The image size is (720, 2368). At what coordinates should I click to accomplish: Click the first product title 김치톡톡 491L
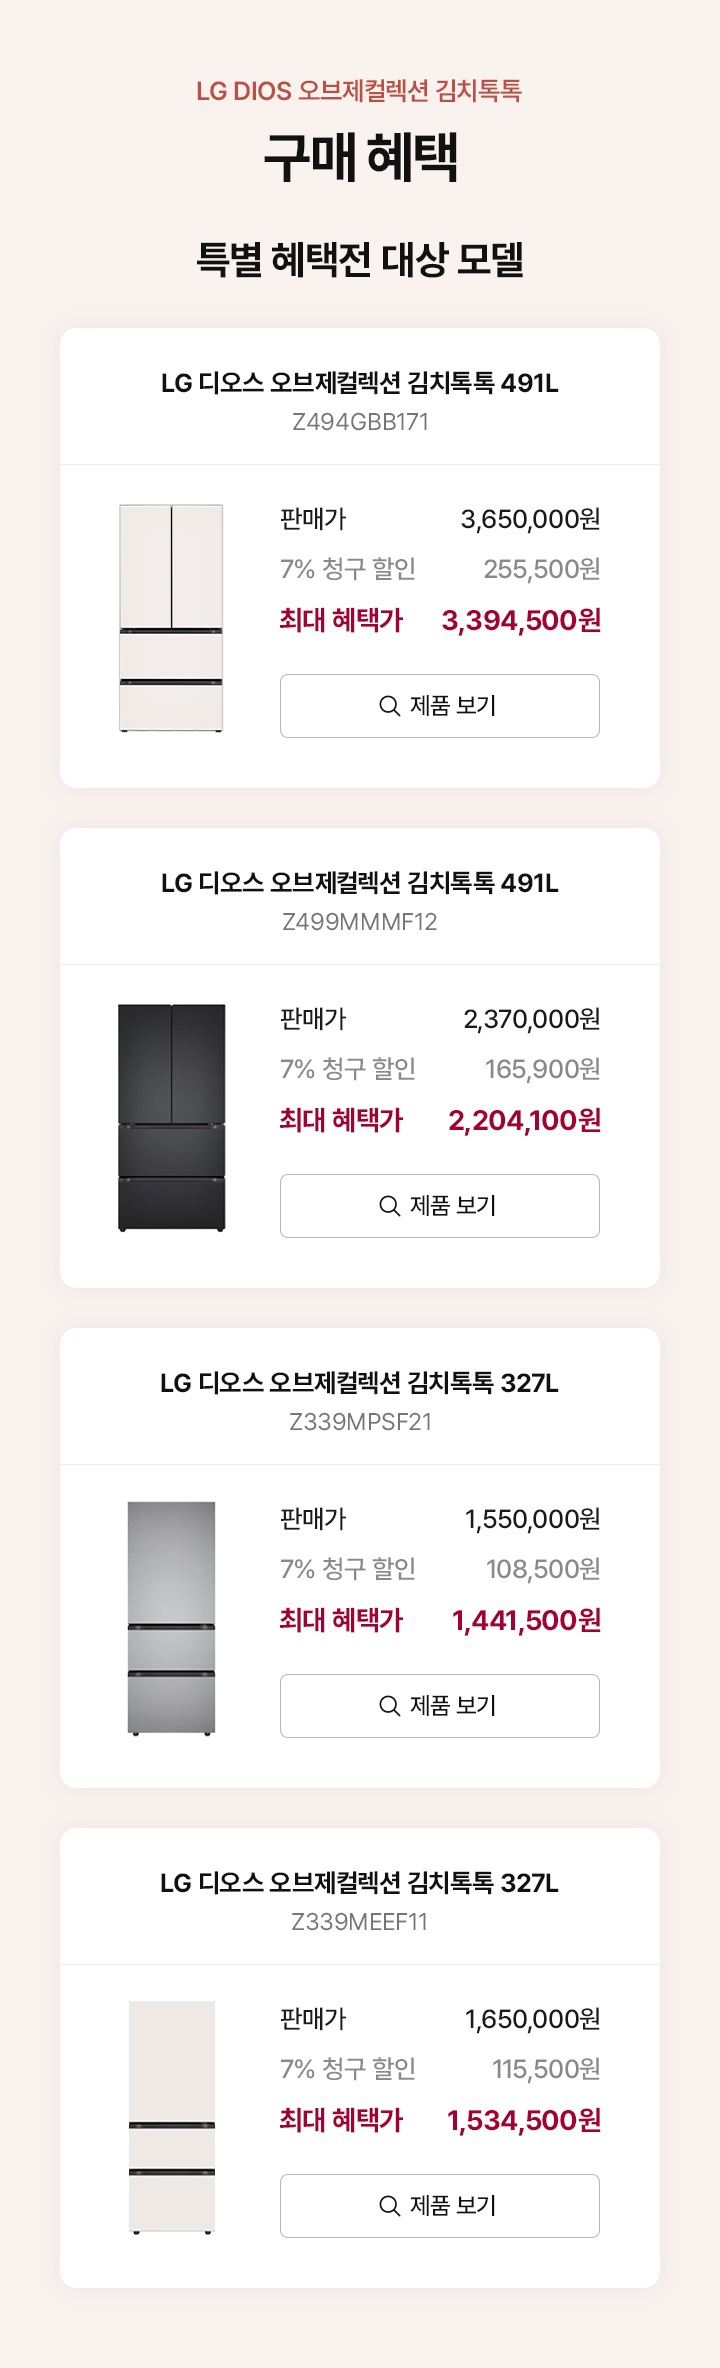[360, 383]
